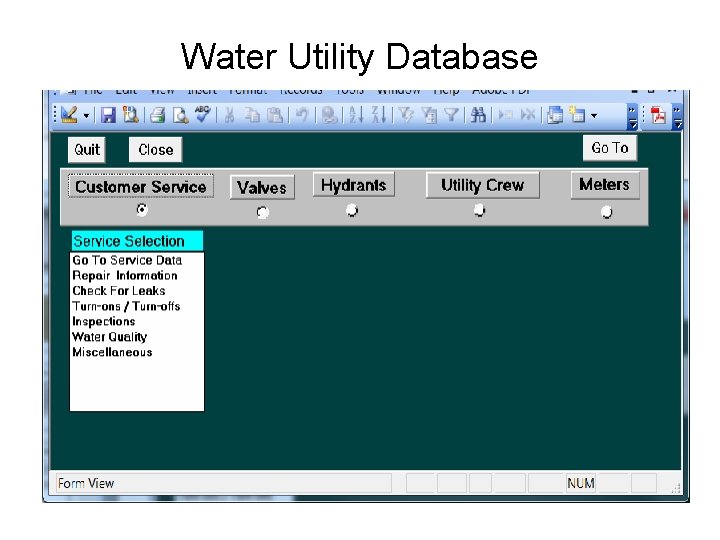
Task: Click the window resize grip corner
Action: [x=676, y=489]
